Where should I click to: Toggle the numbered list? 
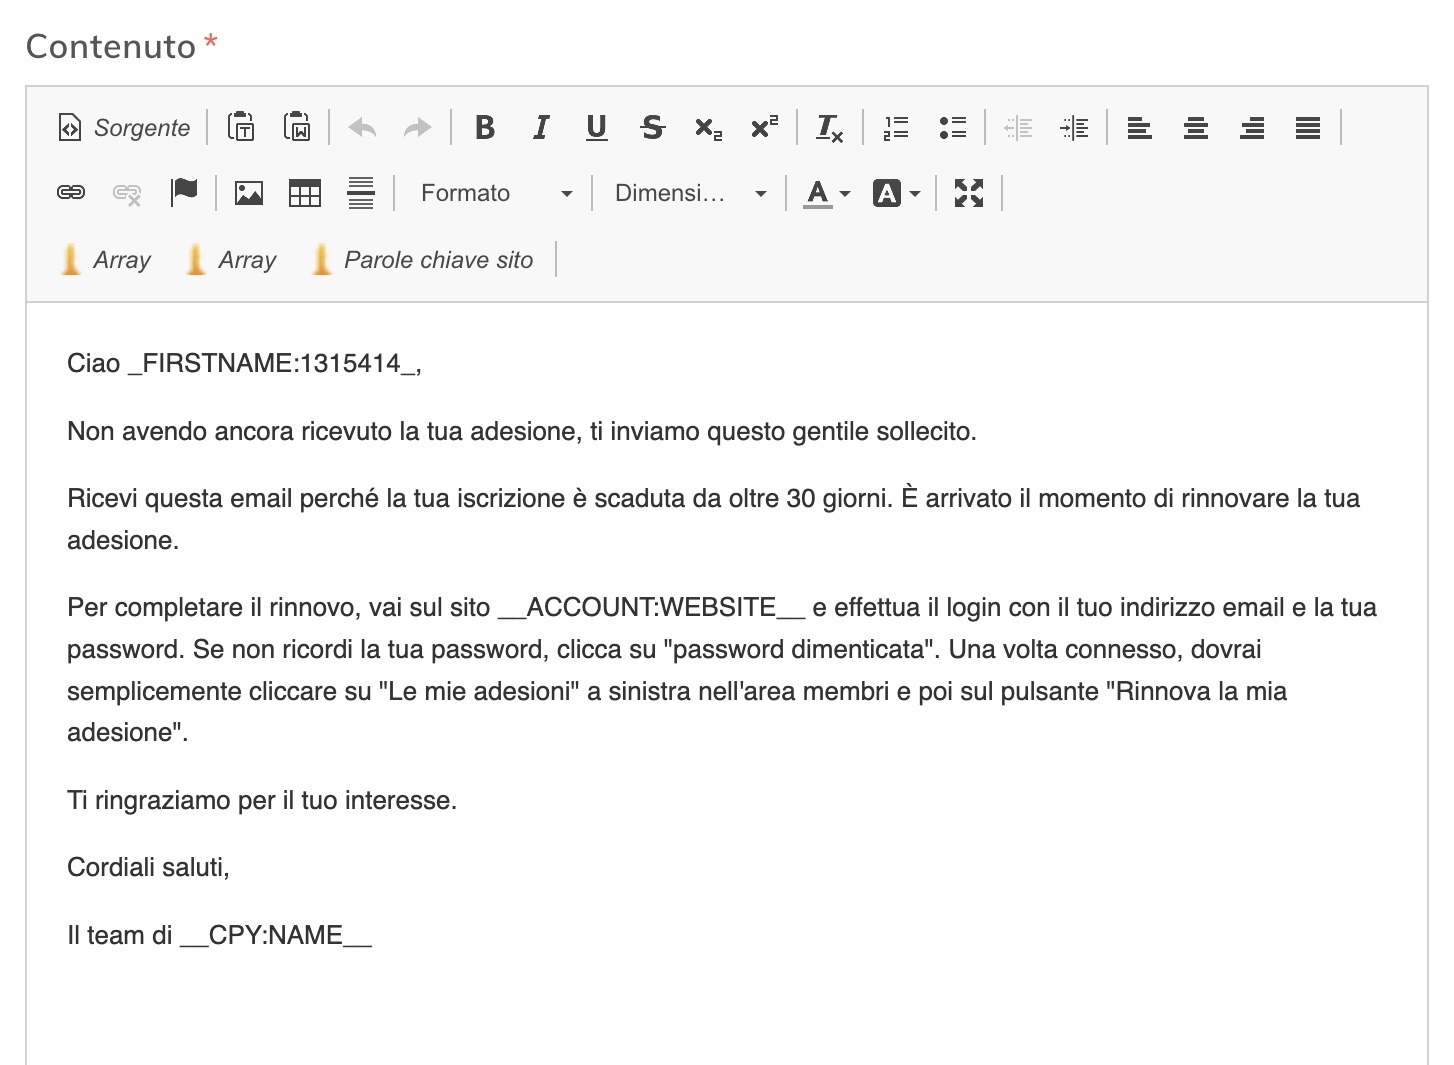pyautogui.click(x=895, y=127)
